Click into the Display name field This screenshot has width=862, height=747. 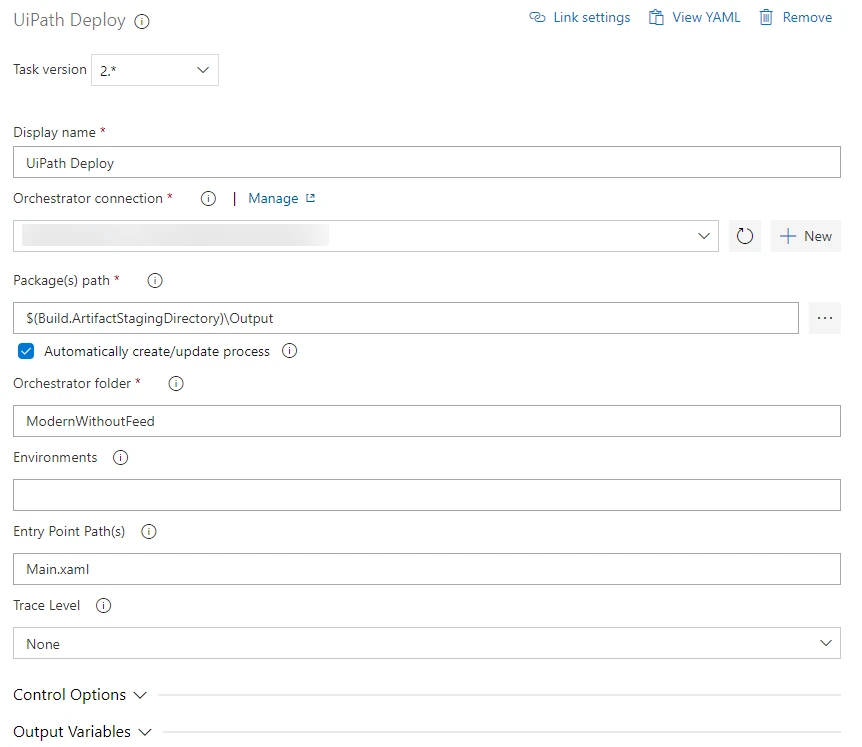(x=427, y=162)
